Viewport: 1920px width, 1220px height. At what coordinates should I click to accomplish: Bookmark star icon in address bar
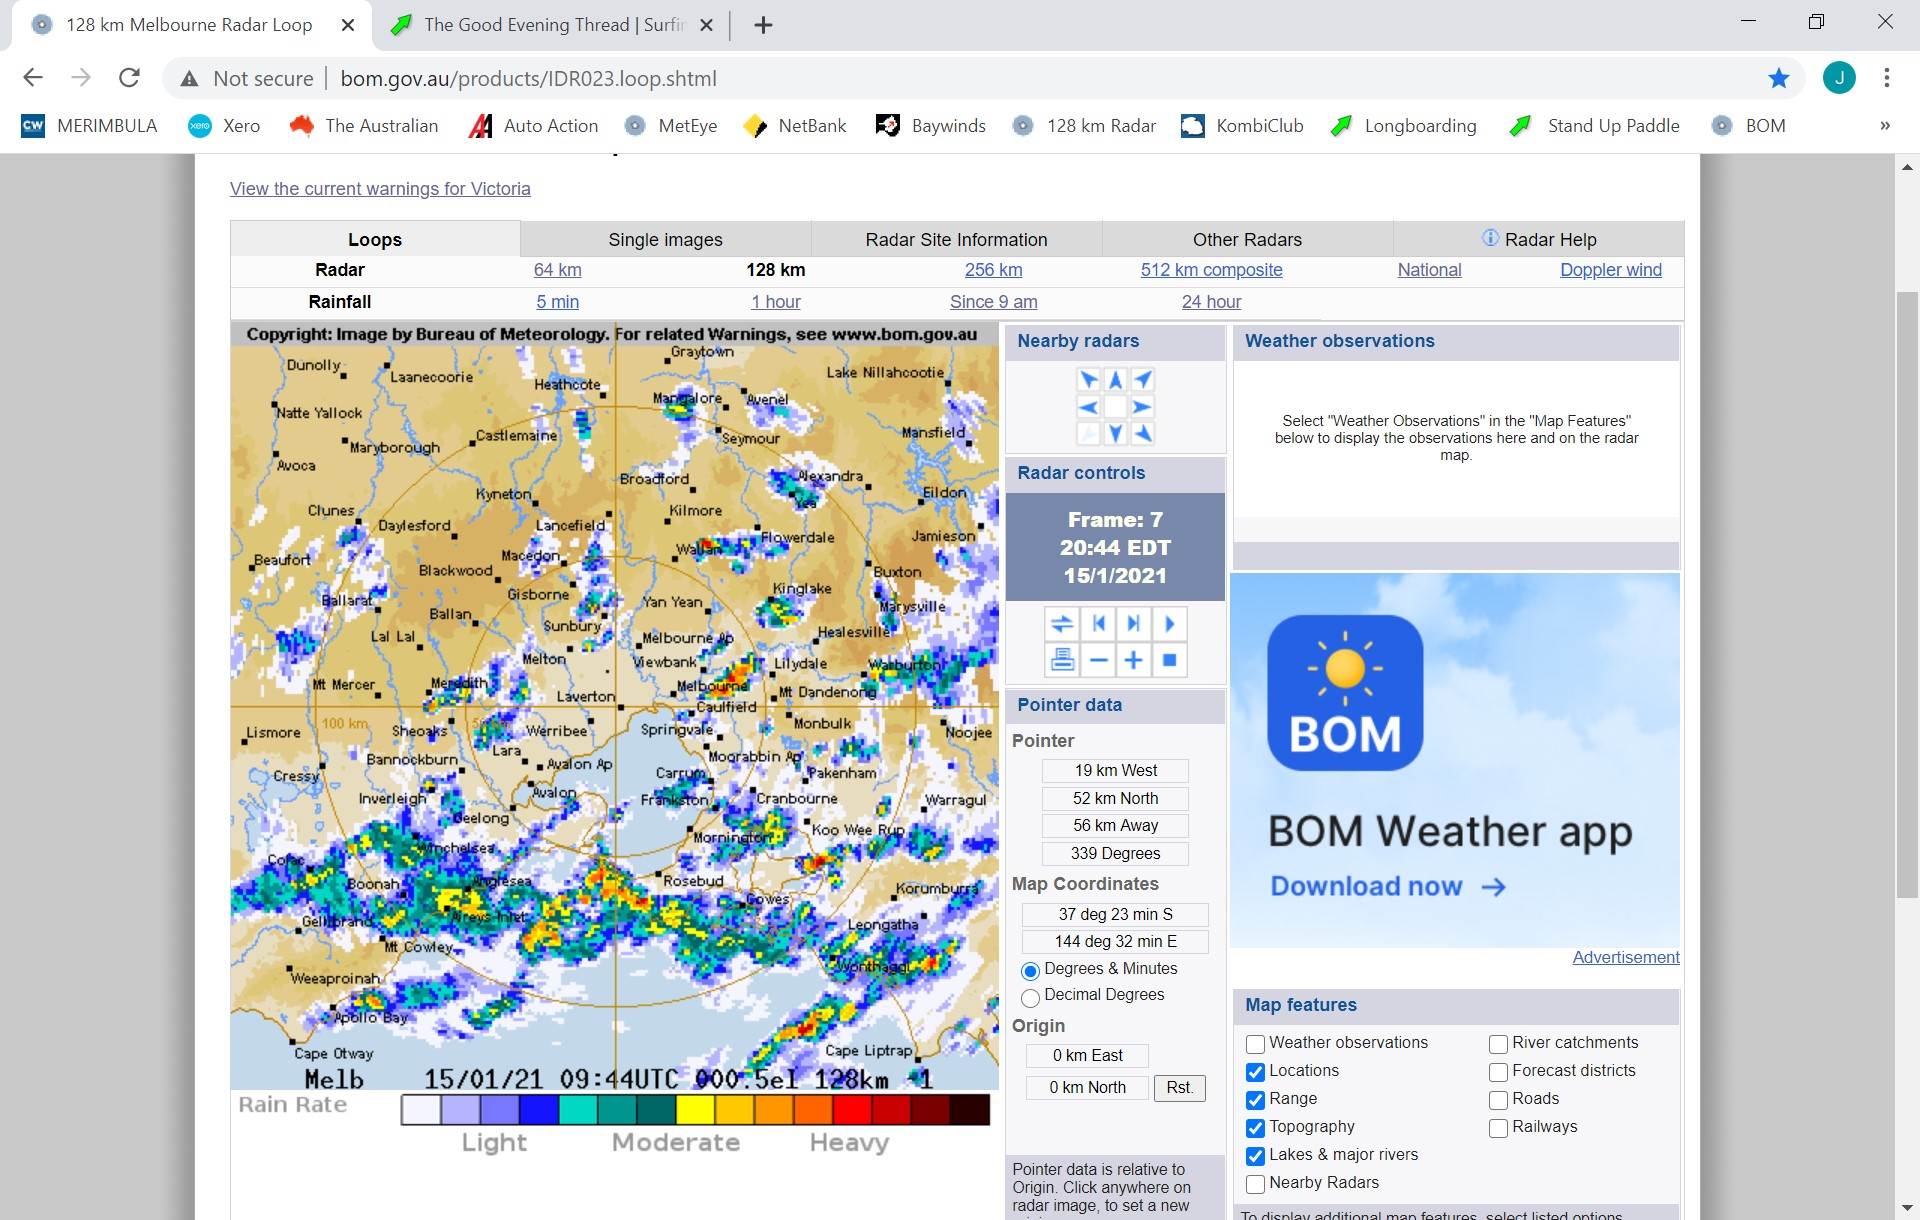1778,78
